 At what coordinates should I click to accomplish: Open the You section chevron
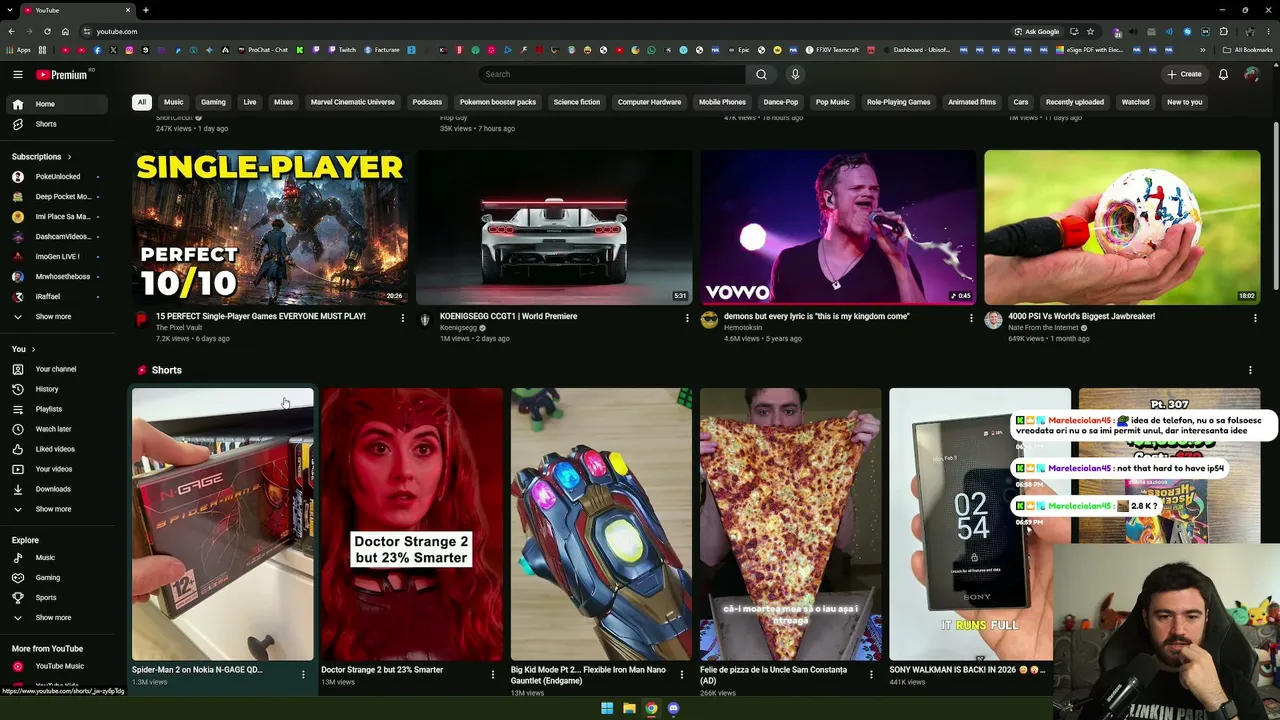[33, 349]
